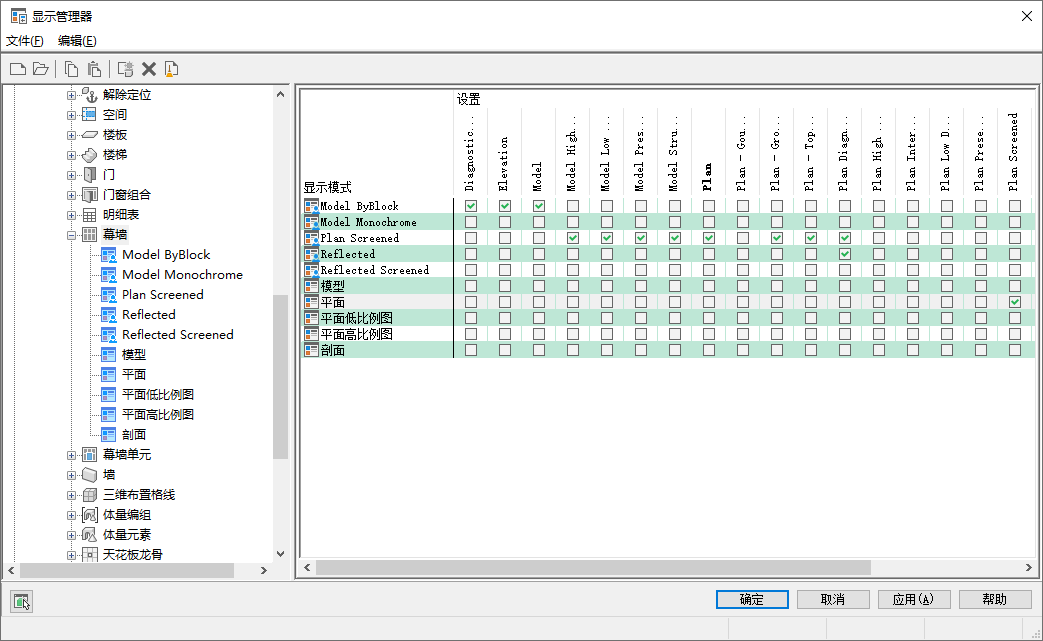Select Reflected Screened in the tree
Viewport: 1043px width, 641px height.
pyautogui.click(x=178, y=334)
